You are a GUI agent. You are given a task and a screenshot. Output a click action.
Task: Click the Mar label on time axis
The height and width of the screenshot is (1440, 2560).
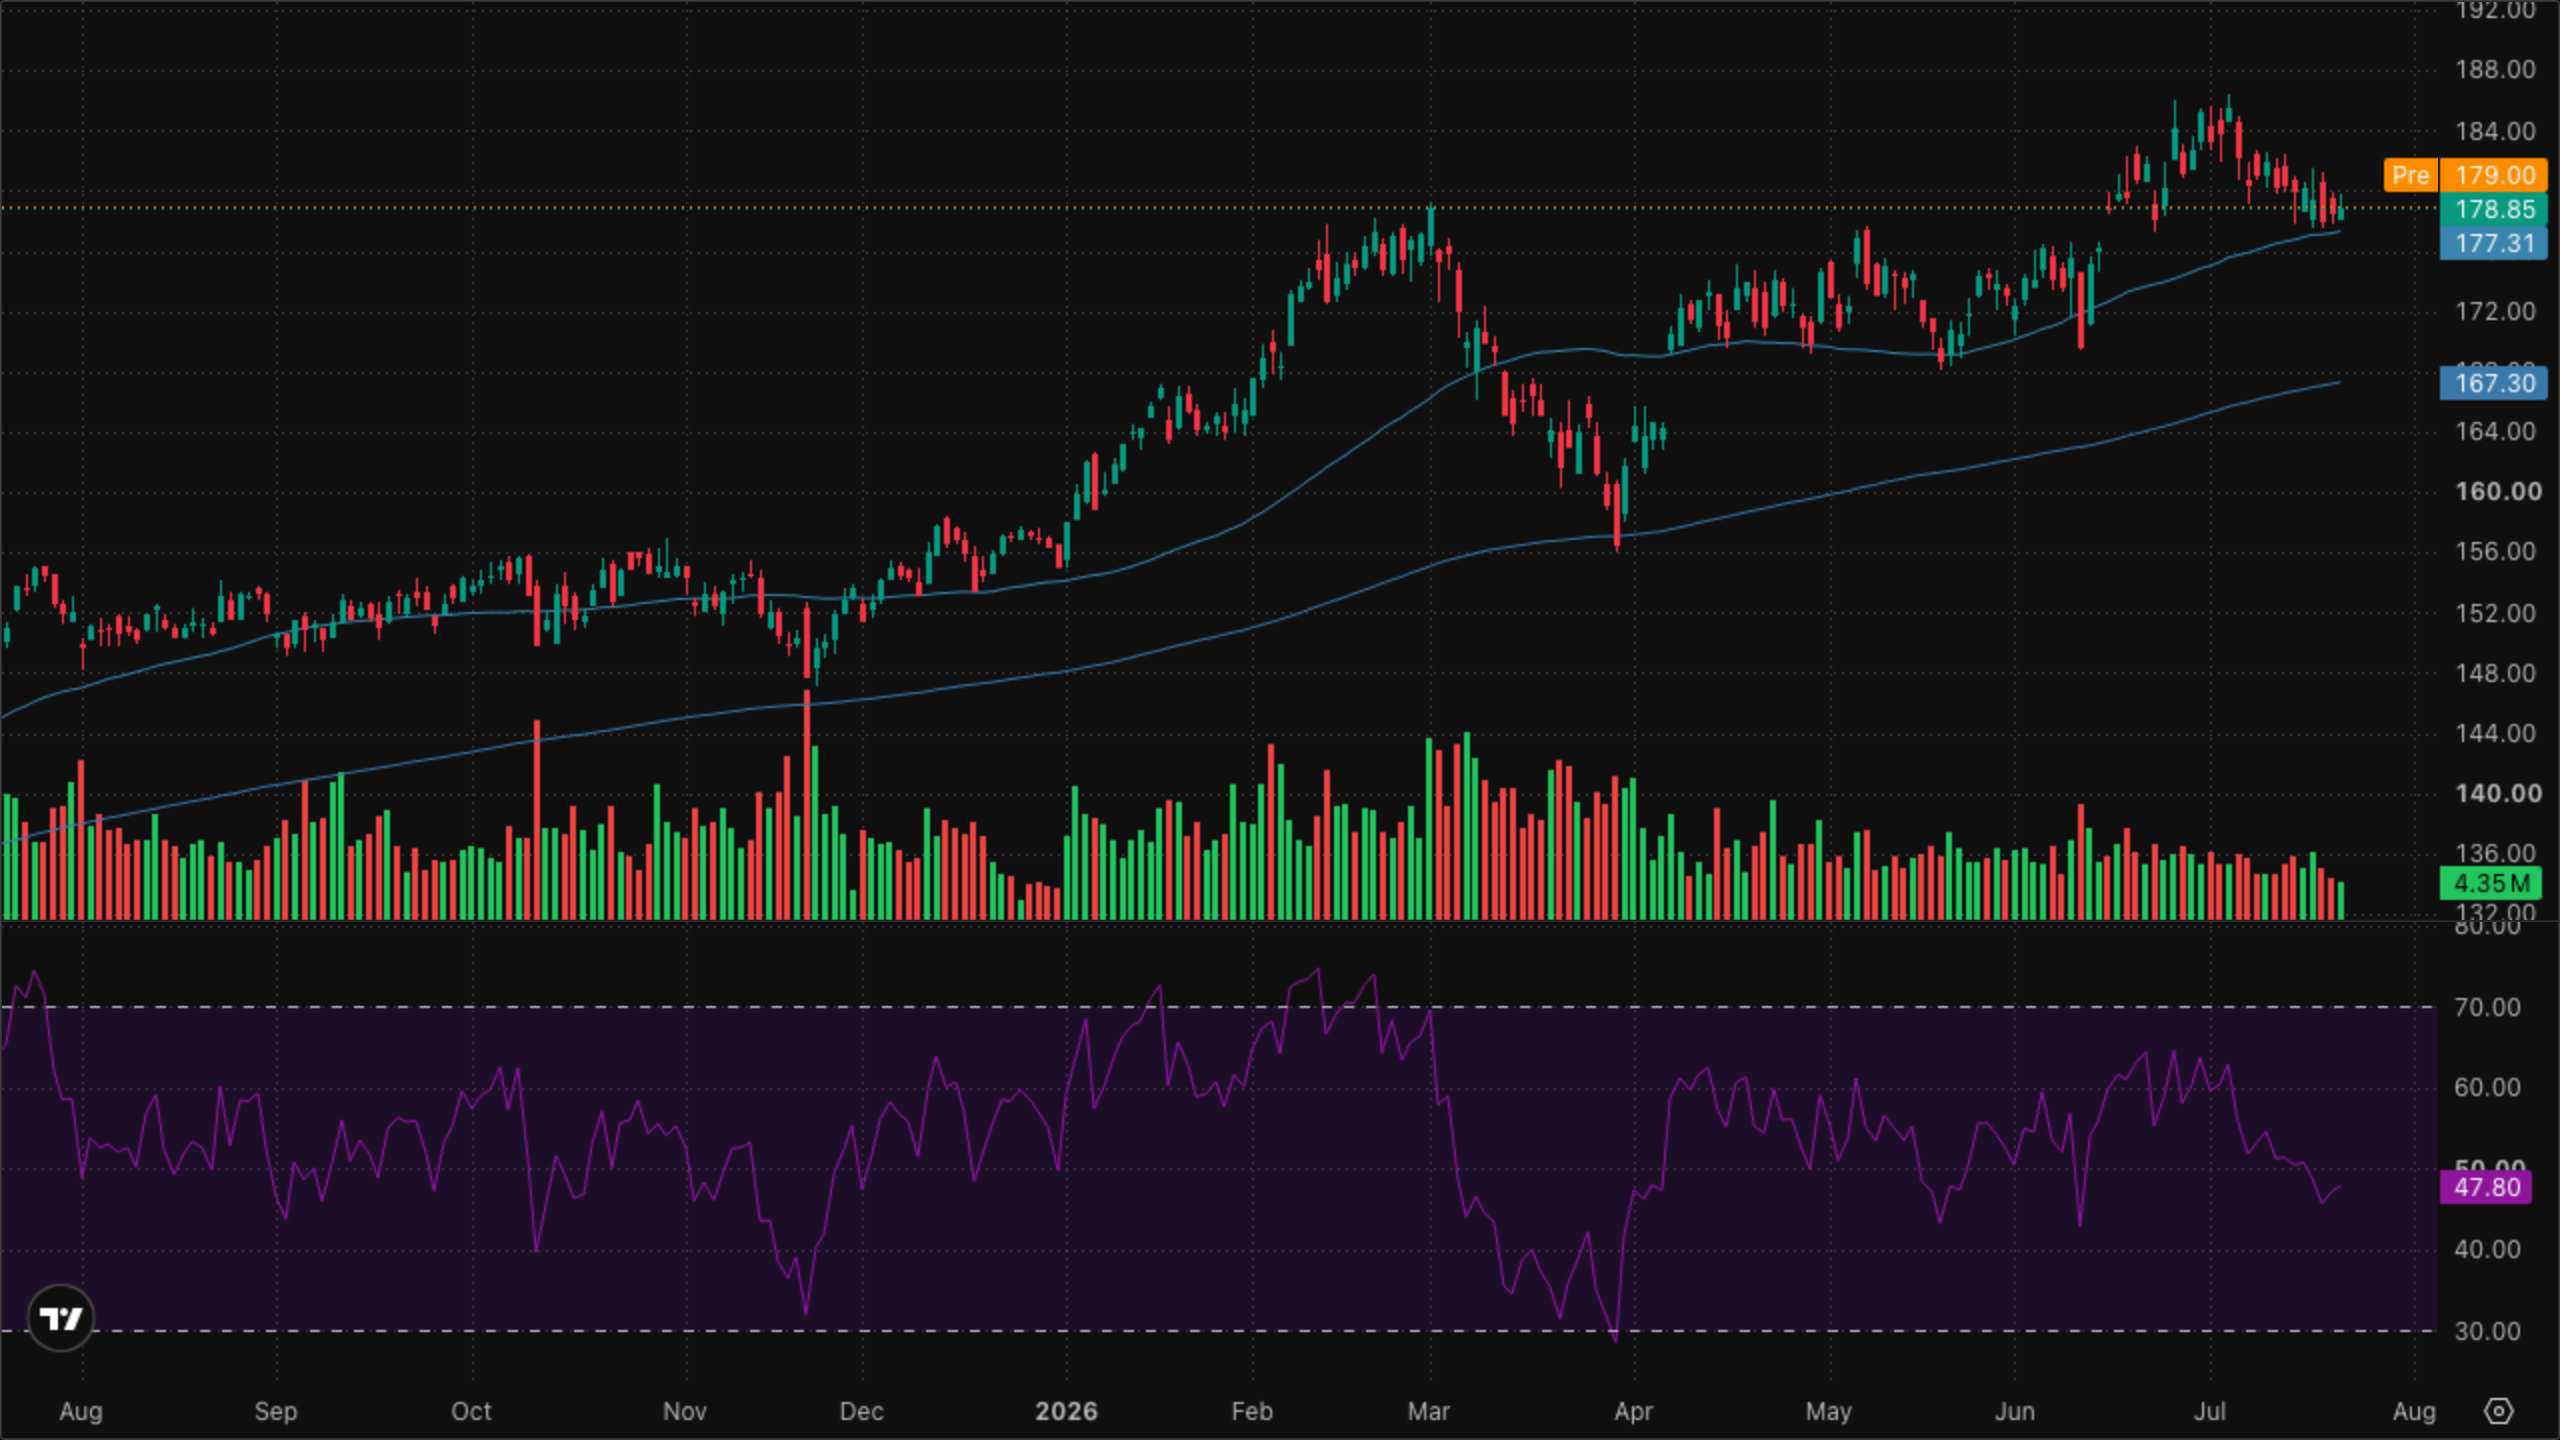click(1428, 1411)
